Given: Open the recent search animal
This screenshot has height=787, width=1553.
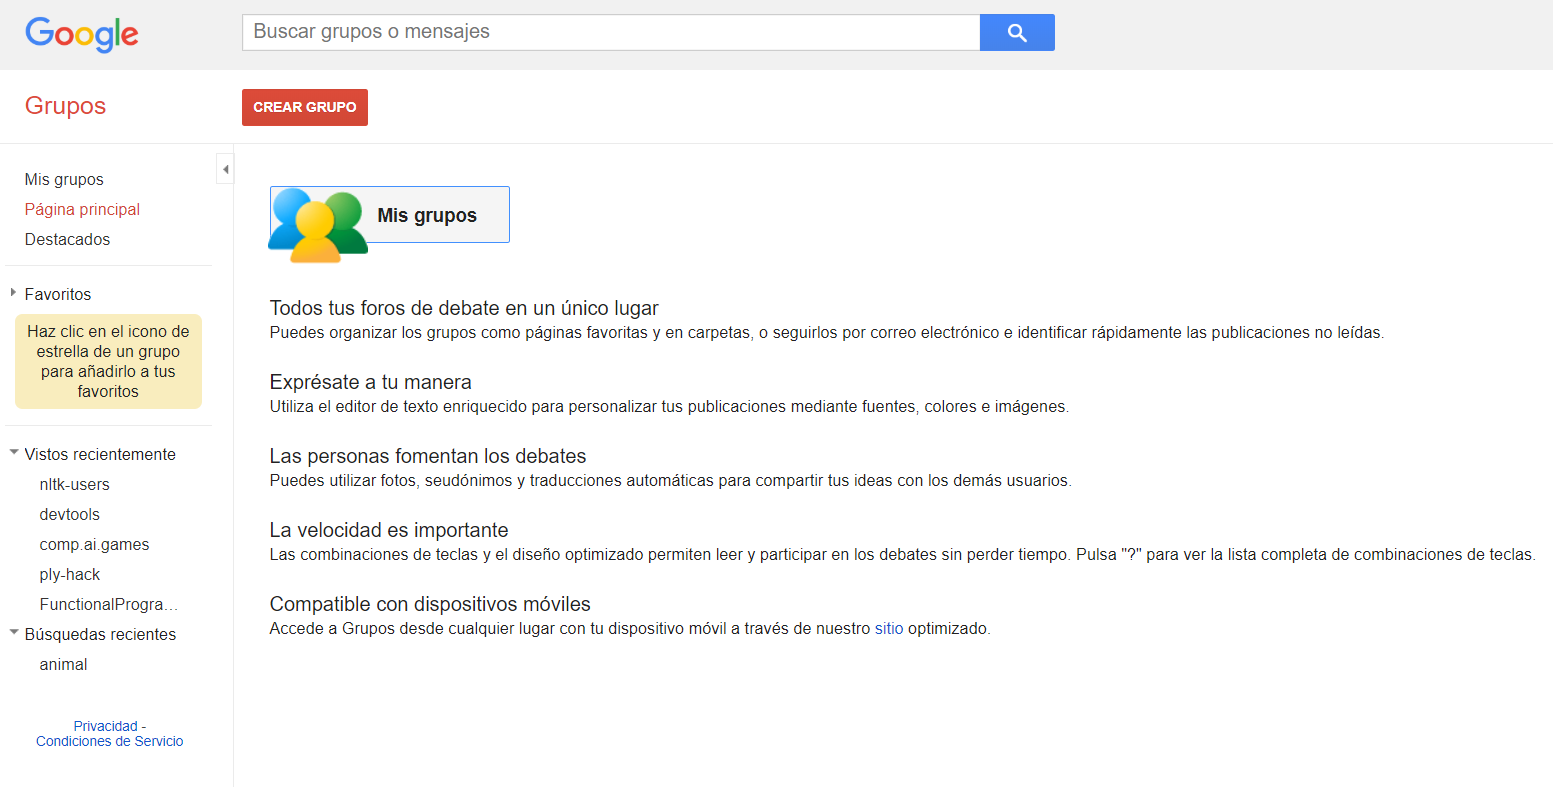Looking at the screenshot, I should [64, 664].
